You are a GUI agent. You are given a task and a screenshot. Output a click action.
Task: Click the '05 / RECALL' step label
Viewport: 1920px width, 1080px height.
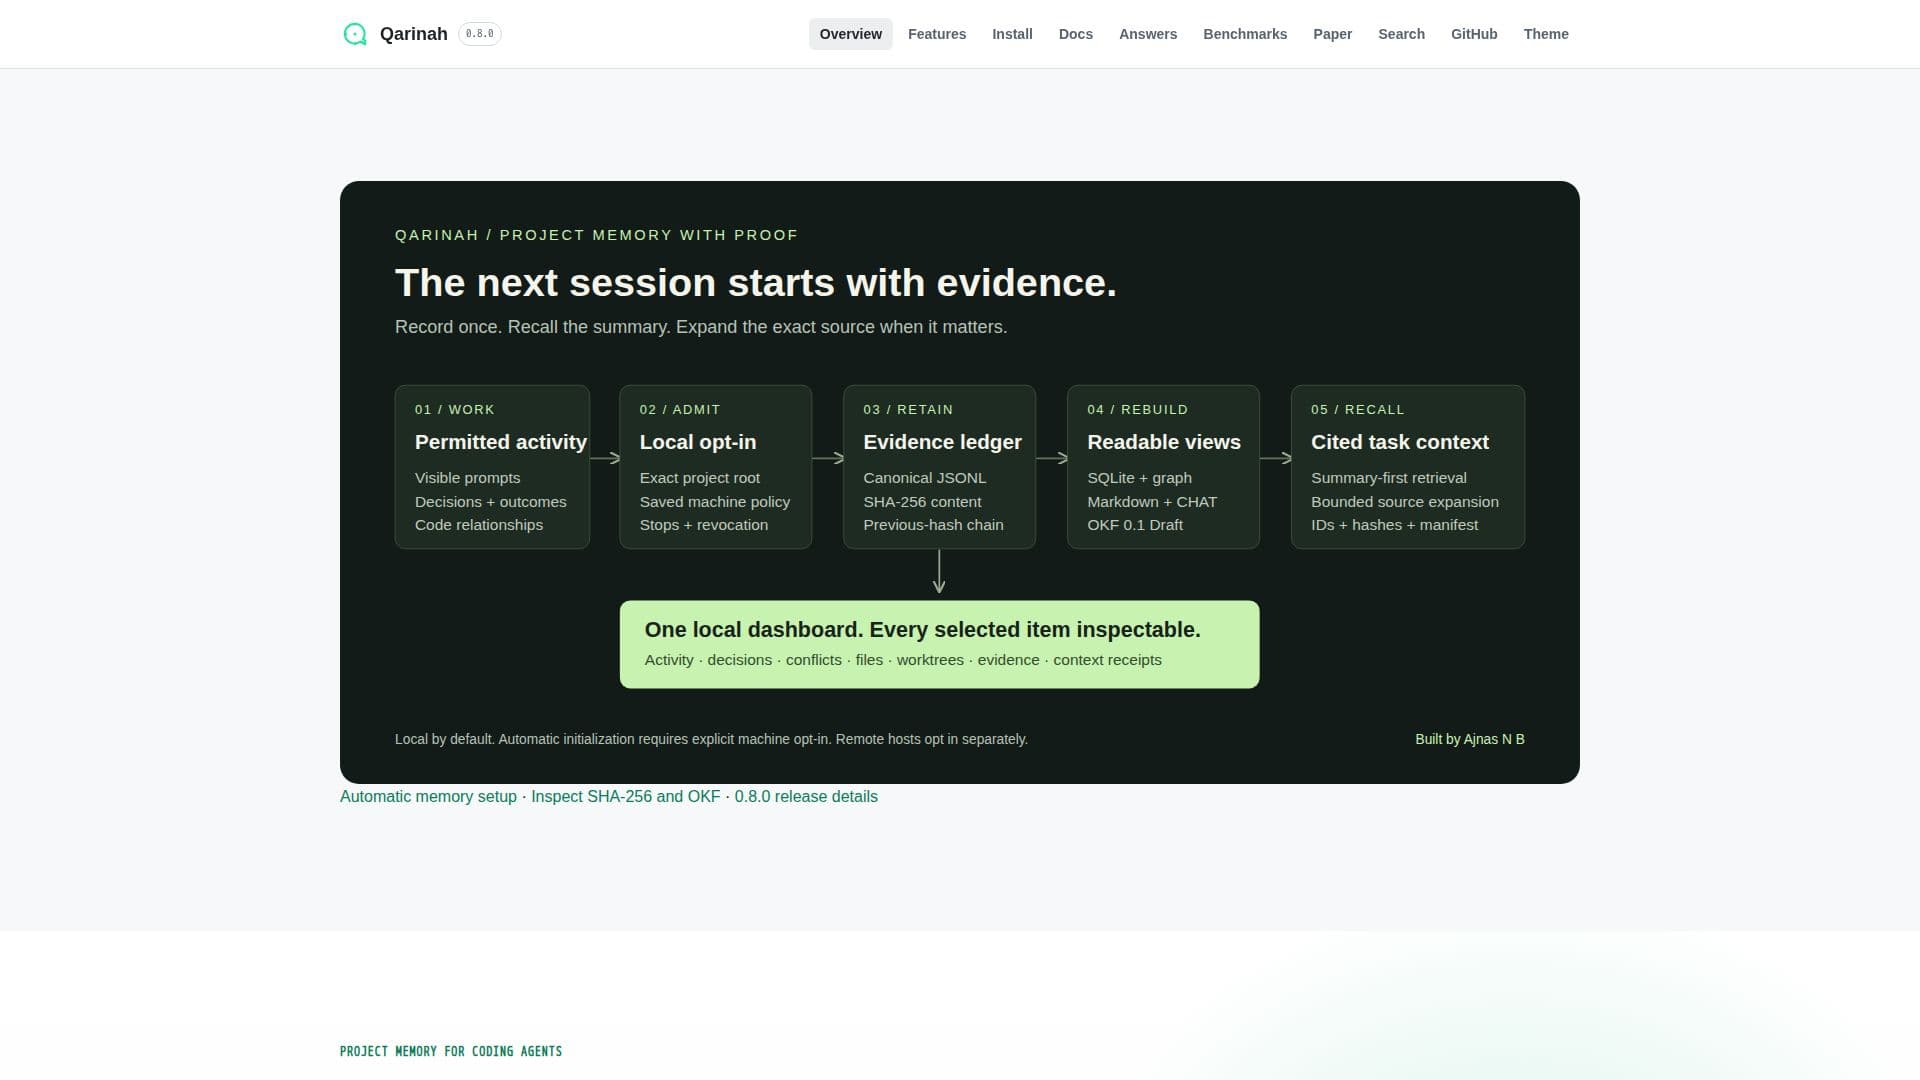click(x=1358, y=410)
